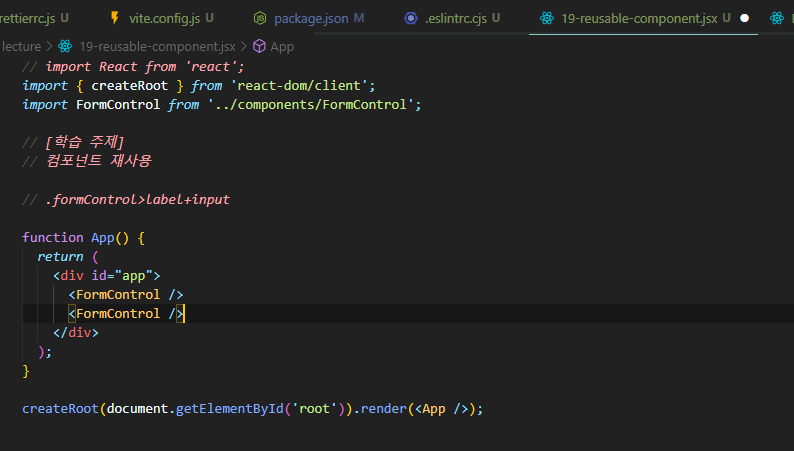The width and height of the screenshot is (794, 451).
Task: Click the first FormControl JSX element
Action: click(126, 295)
